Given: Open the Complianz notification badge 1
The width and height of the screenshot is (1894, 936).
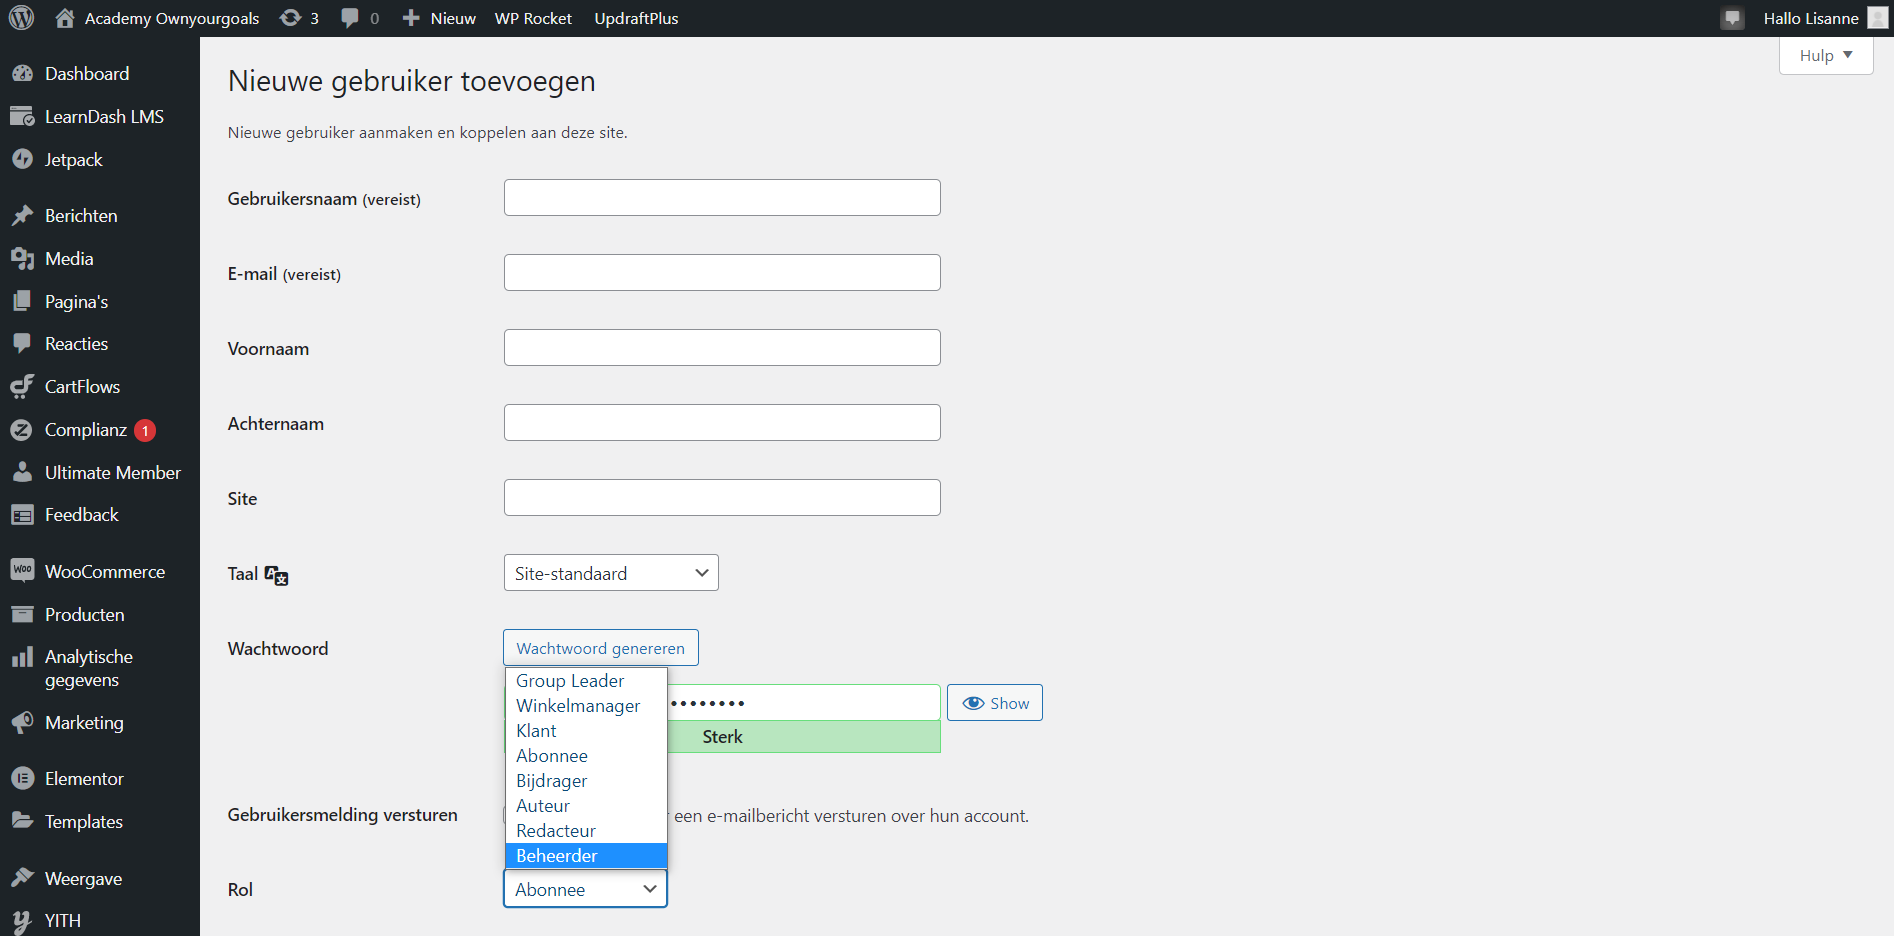Looking at the screenshot, I should [x=145, y=431].
